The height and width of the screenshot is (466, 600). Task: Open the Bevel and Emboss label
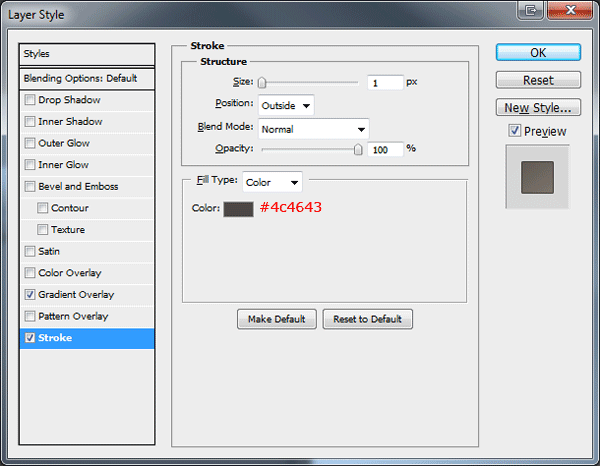(78, 186)
